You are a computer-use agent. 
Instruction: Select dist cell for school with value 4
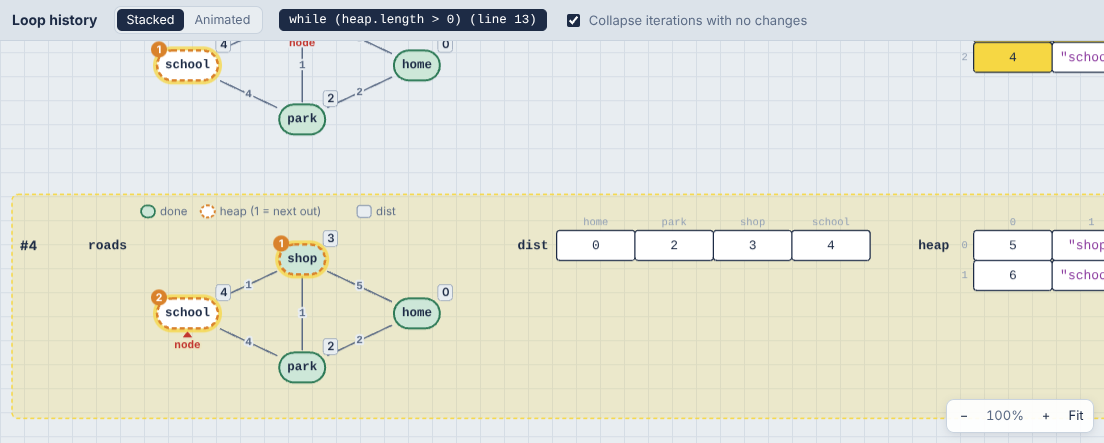tap(831, 246)
